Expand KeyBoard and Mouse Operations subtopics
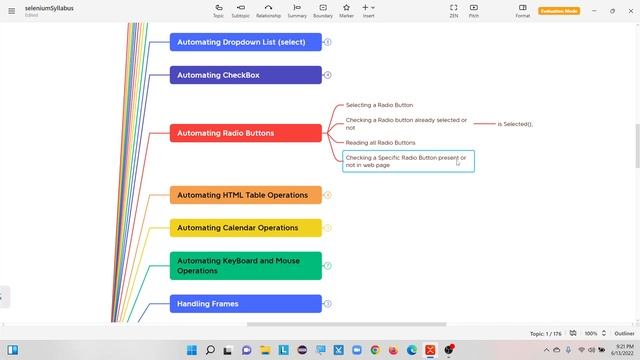 coord(327,266)
